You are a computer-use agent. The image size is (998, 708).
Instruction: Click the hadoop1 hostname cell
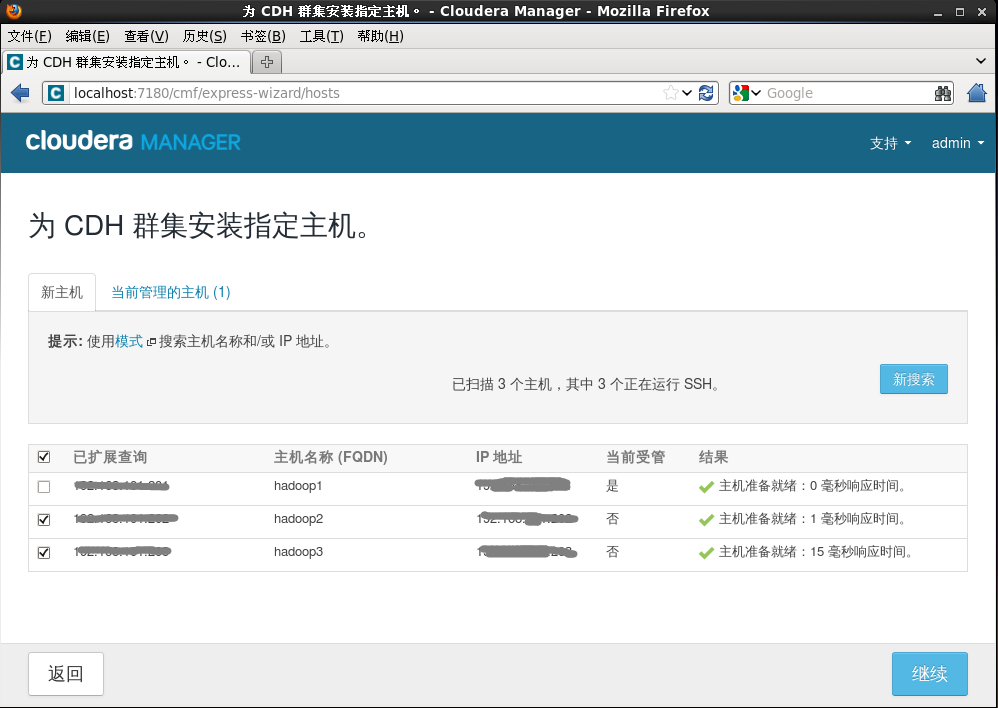coord(298,486)
